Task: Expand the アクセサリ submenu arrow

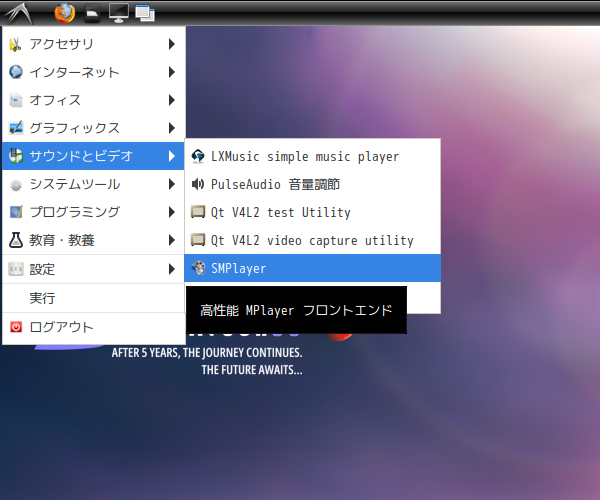Action: pyautogui.click(x=172, y=44)
